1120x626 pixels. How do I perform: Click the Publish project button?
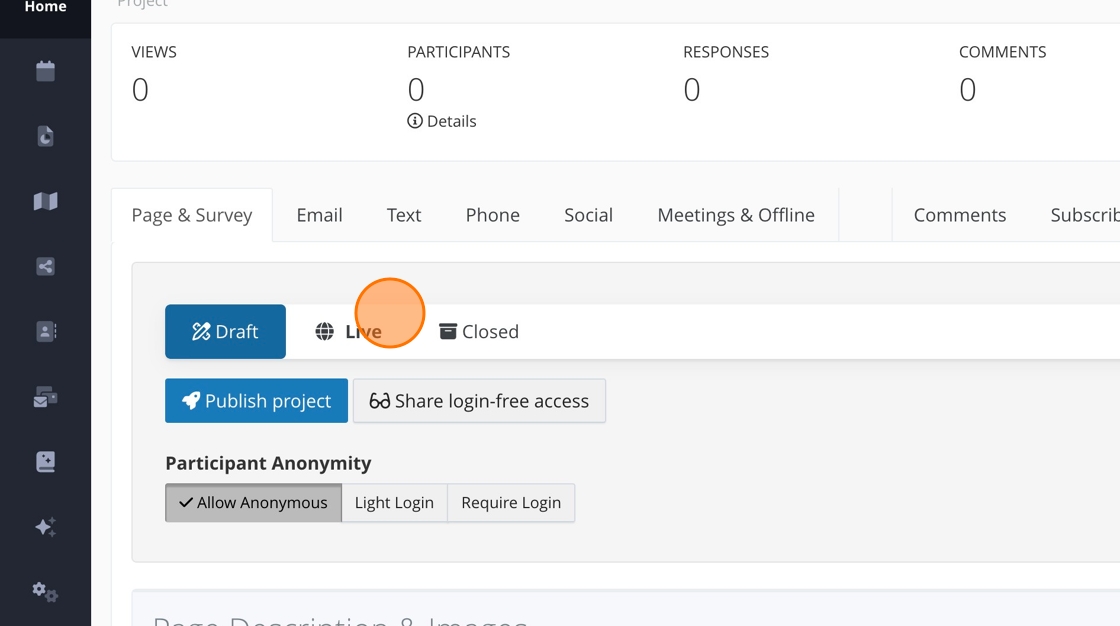[x=256, y=401]
